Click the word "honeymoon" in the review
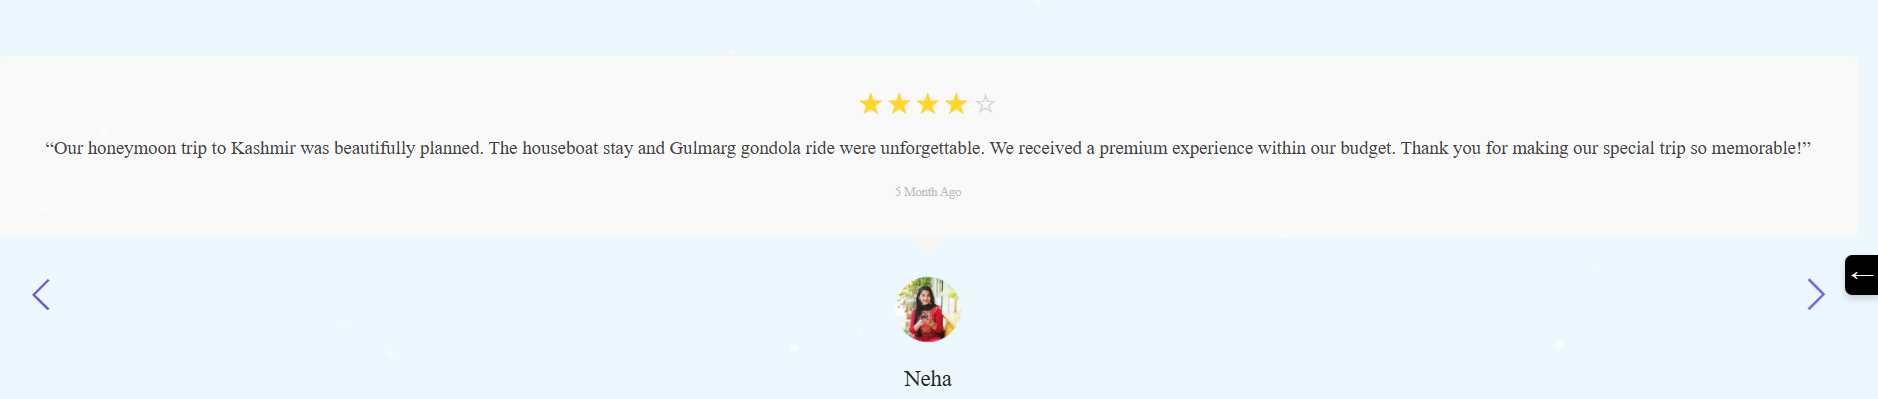This screenshot has width=1878, height=399. pos(132,148)
